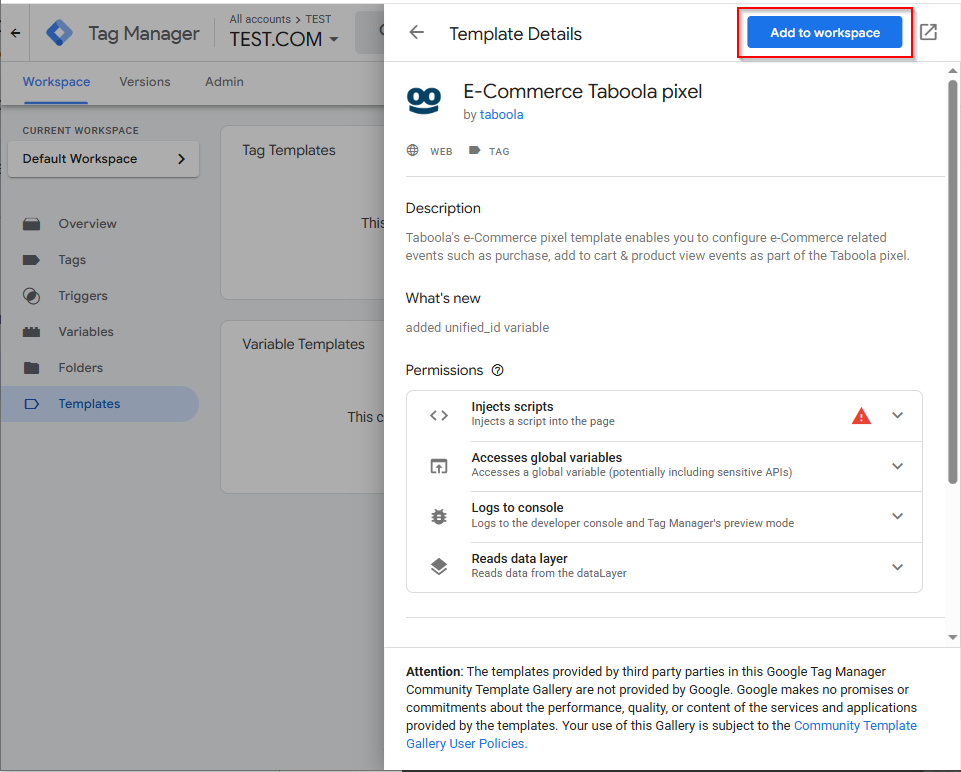Expand the Reads data layer permission

coord(897,567)
